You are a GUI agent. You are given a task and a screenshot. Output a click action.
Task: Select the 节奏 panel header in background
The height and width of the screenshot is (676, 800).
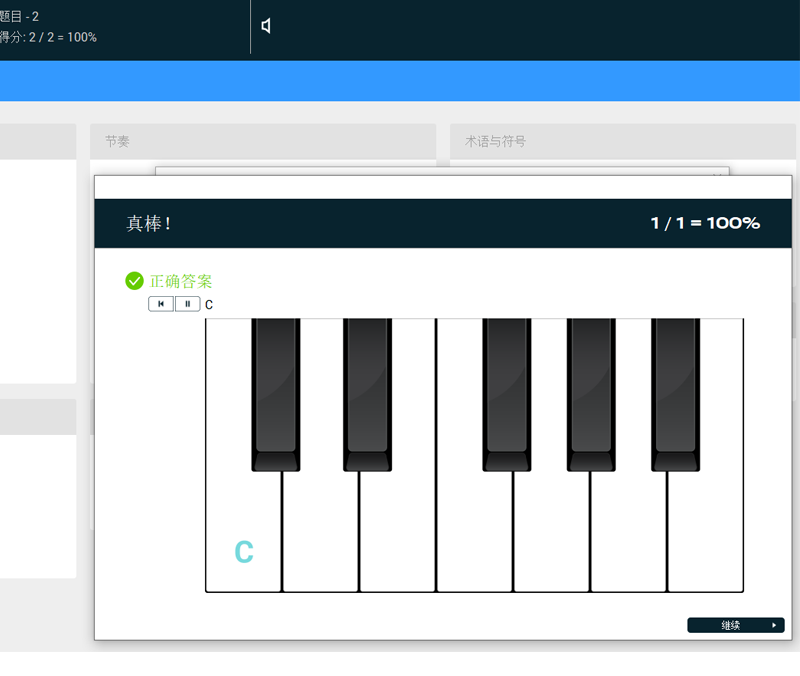[263, 141]
